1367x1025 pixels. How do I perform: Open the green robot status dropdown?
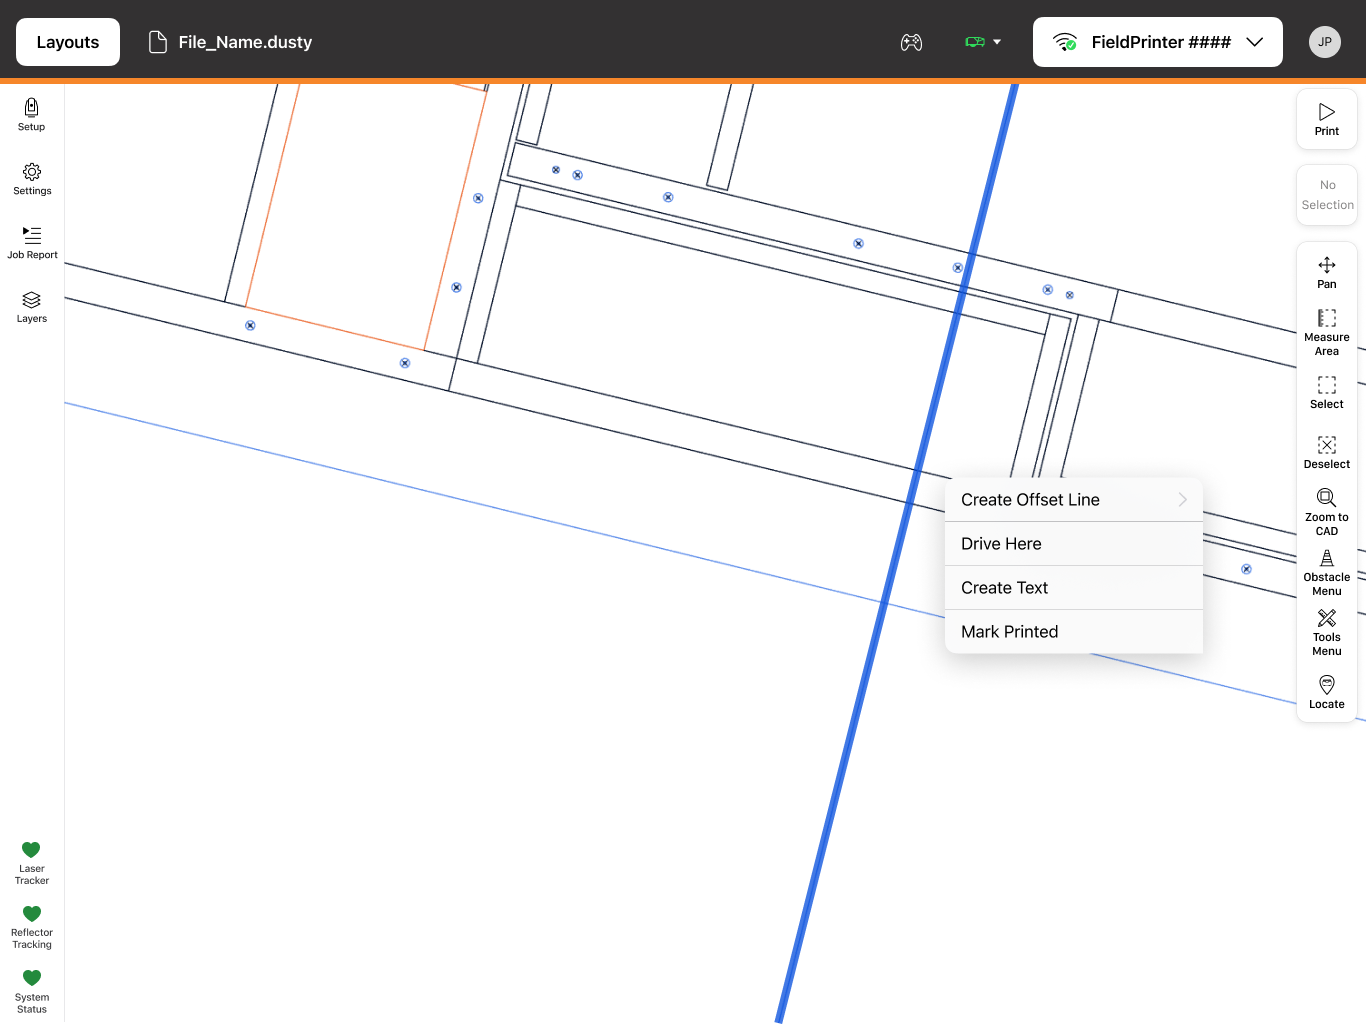tap(983, 42)
